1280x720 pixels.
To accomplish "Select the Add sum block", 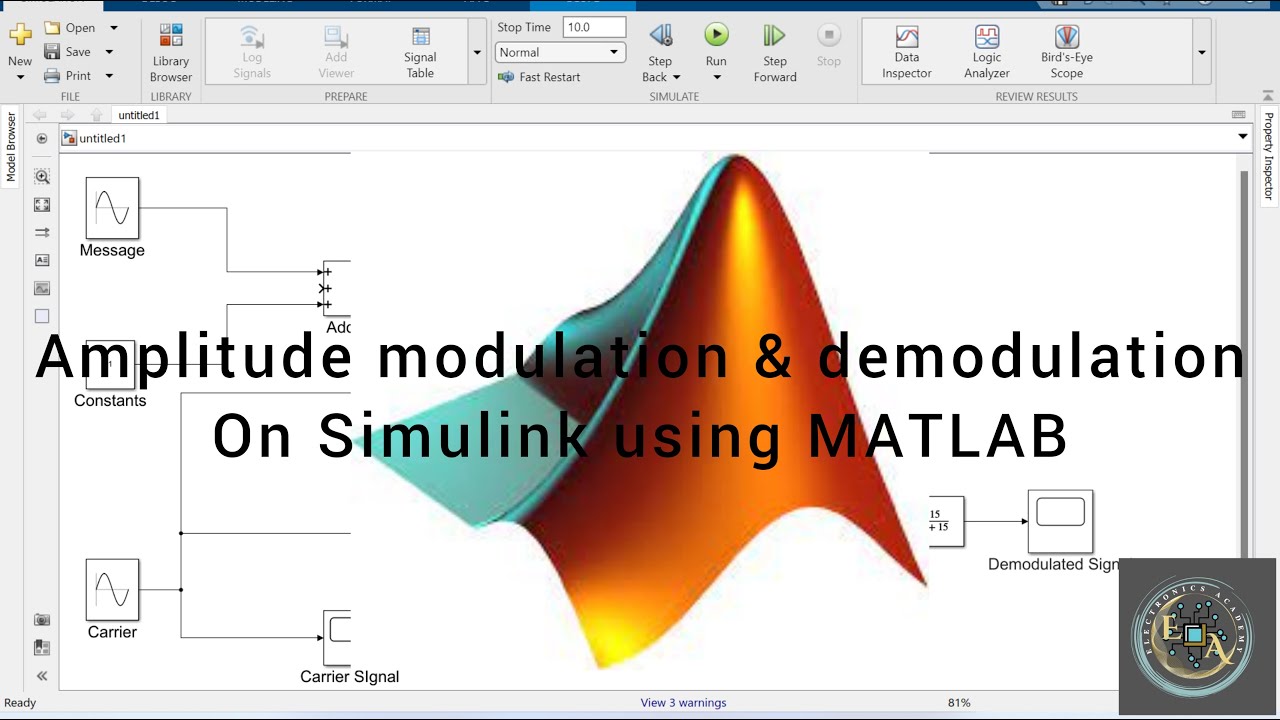I will point(336,287).
